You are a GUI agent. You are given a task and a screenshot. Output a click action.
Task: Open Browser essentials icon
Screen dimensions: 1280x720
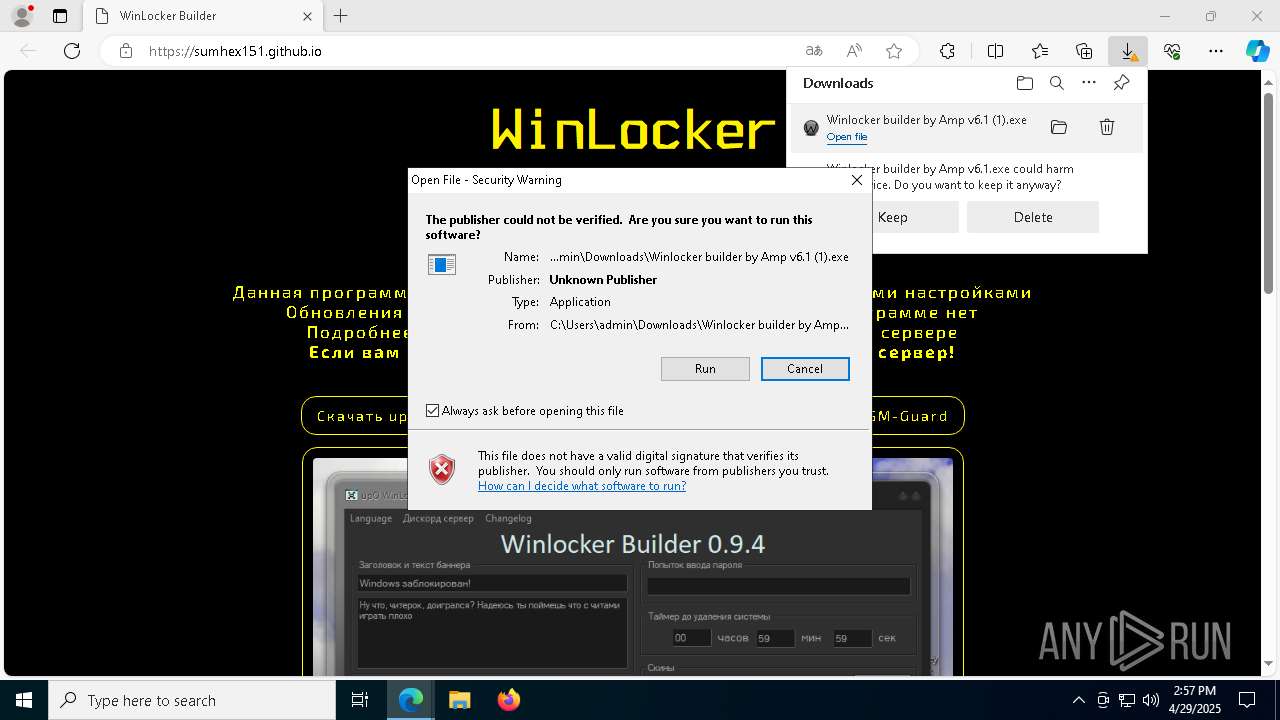click(x=1172, y=51)
